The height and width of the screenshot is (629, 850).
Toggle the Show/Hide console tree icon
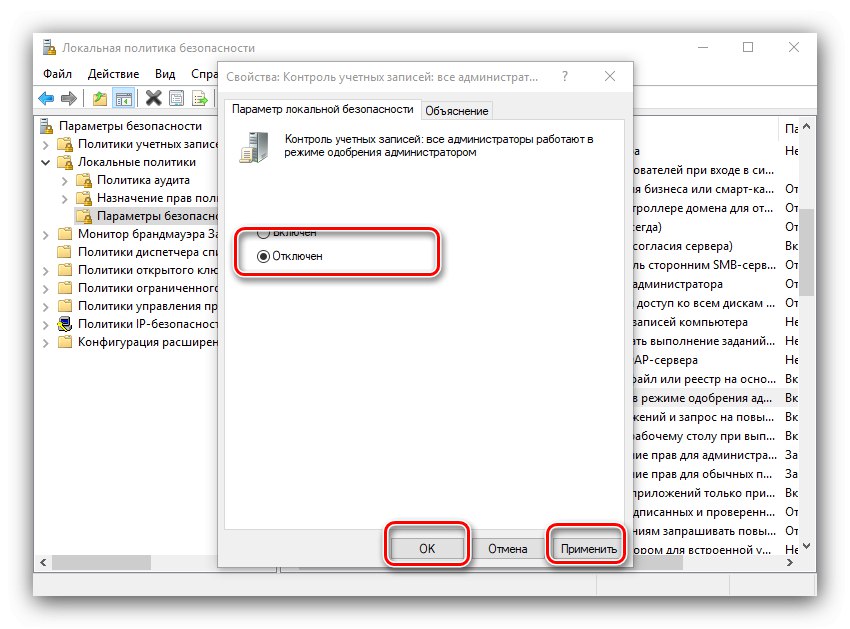[x=124, y=98]
